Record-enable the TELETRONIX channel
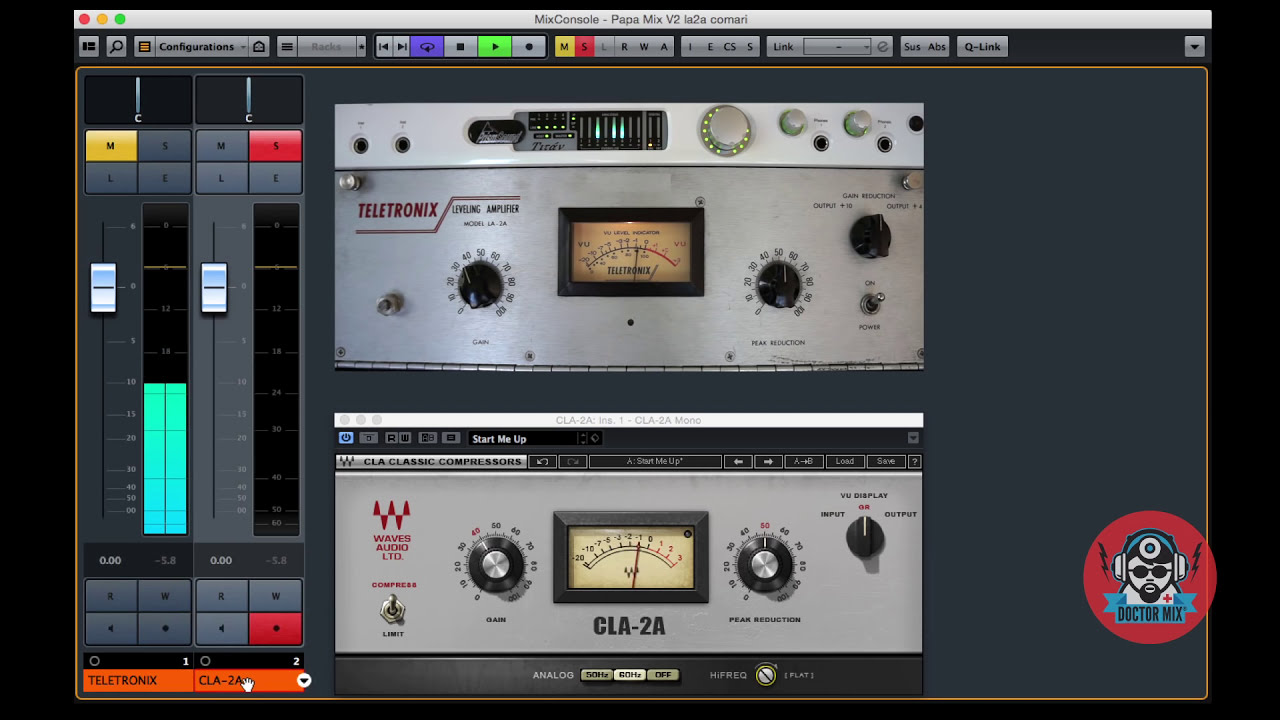This screenshot has height=720, width=1280. [x=165, y=628]
